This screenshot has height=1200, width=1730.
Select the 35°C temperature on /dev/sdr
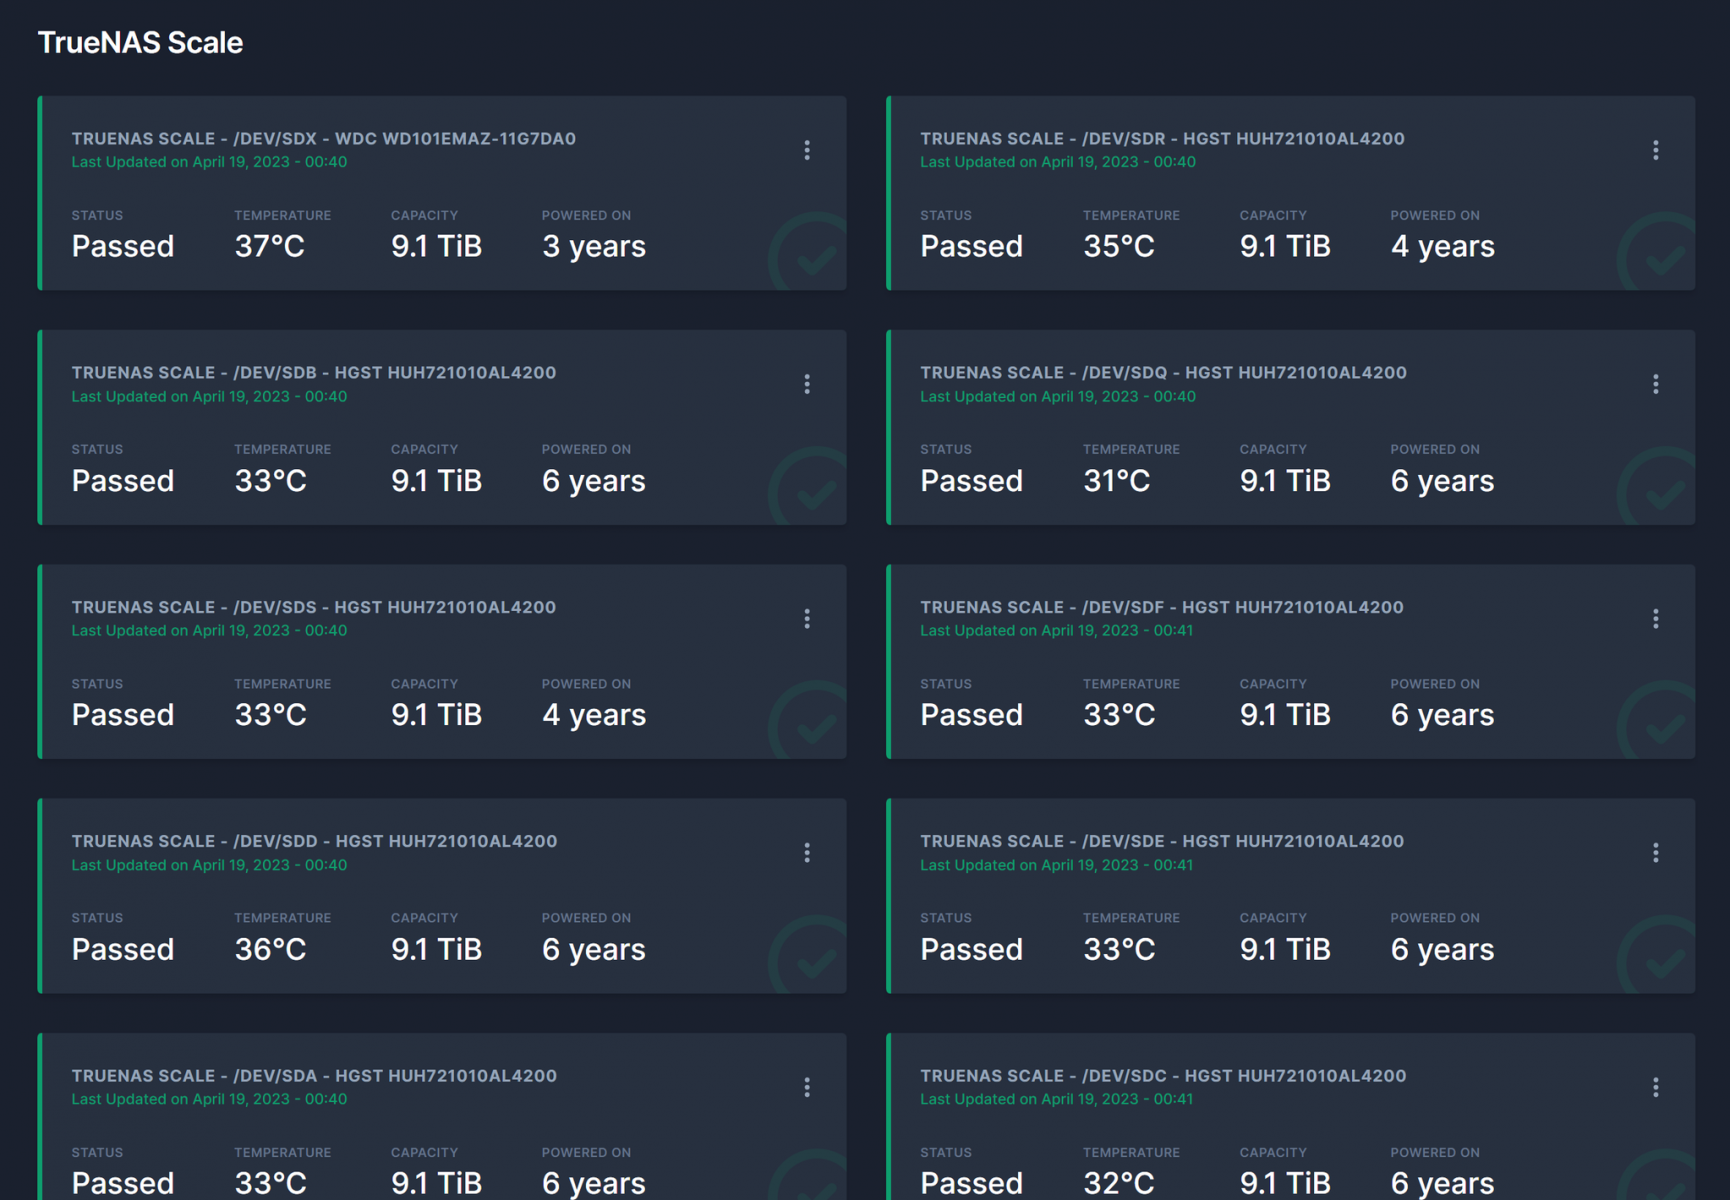(x=1119, y=246)
